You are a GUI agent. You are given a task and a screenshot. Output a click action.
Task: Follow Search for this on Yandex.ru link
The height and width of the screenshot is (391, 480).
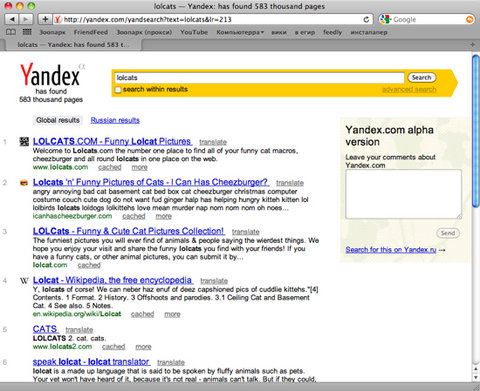pyautogui.click(x=391, y=250)
